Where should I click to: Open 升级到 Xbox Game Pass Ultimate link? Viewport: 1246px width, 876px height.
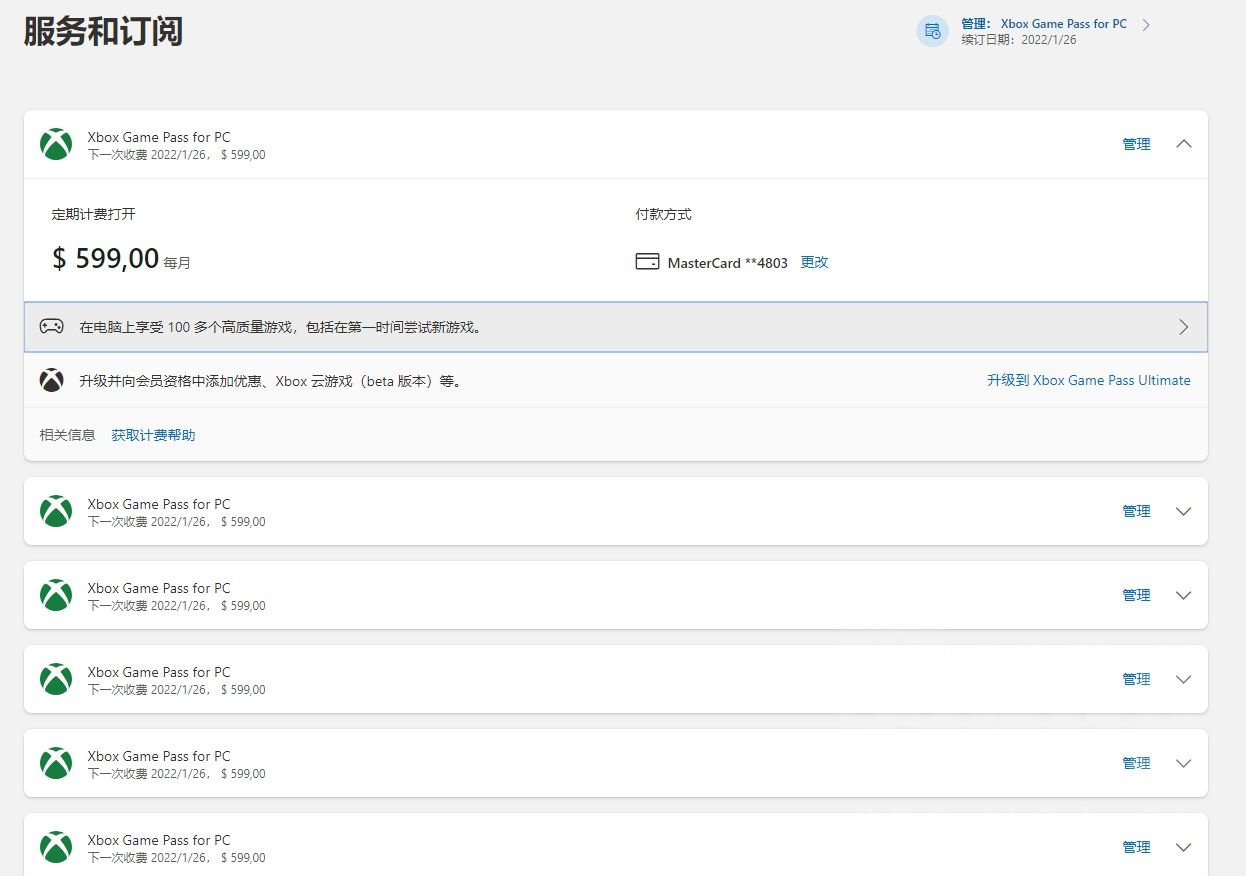pos(1088,380)
